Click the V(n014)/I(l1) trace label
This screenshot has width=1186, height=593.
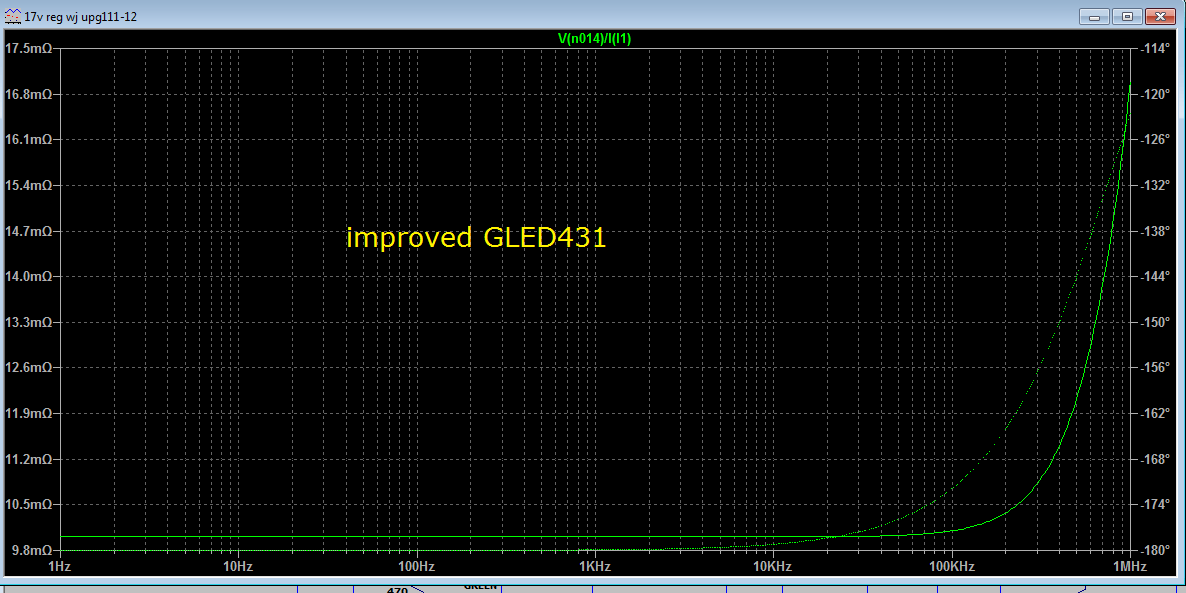594,39
